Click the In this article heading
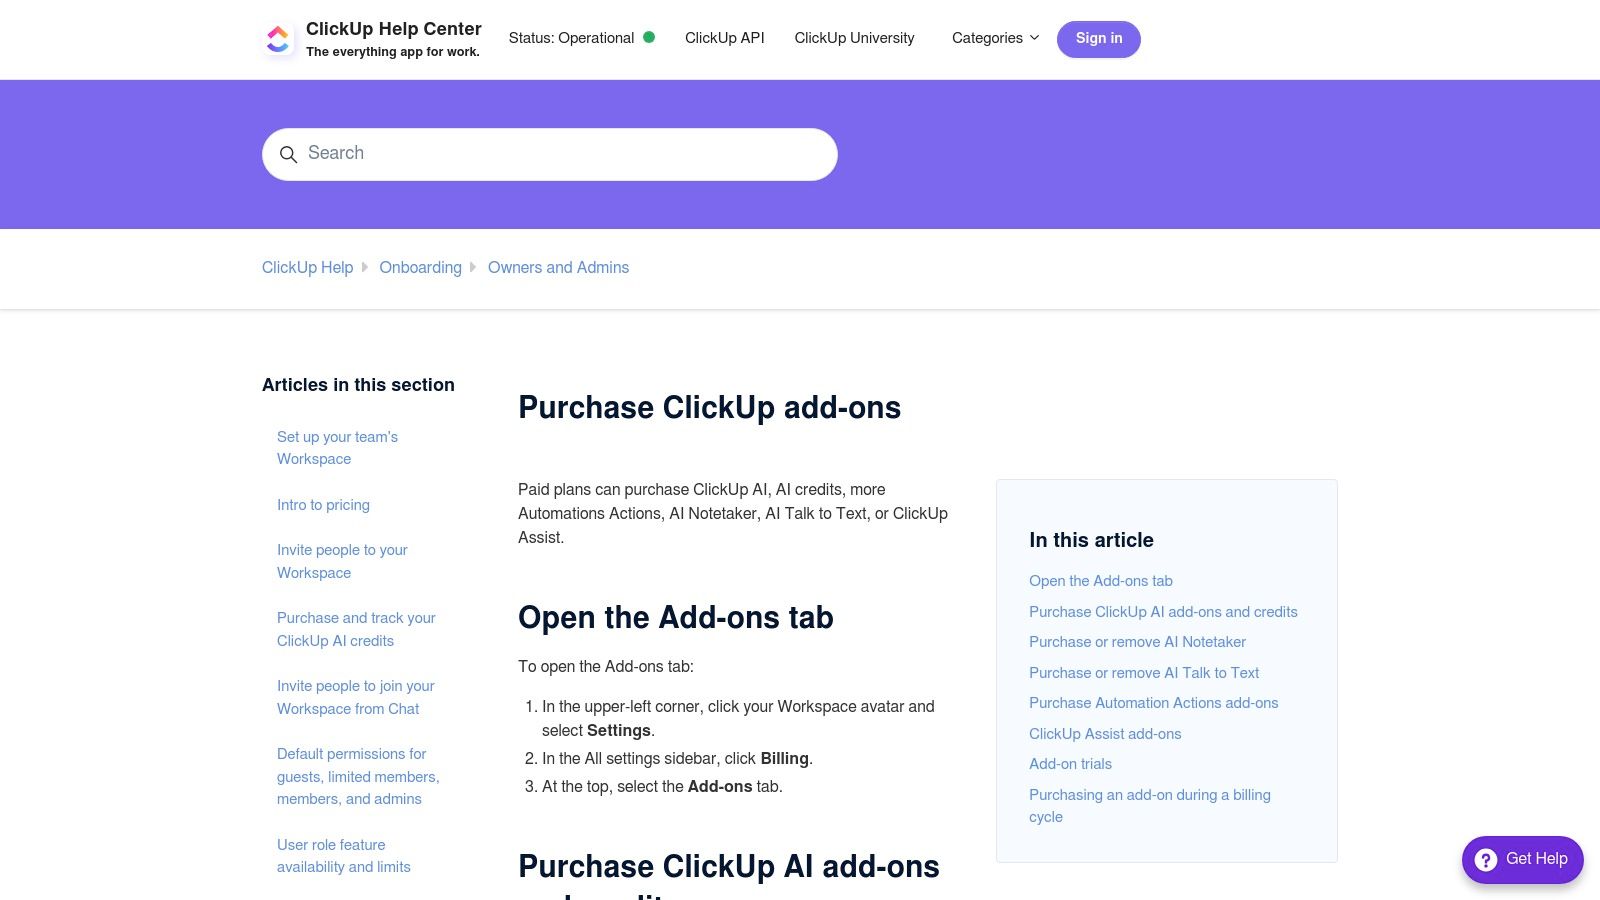The image size is (1600, 900). (1091, 540)
